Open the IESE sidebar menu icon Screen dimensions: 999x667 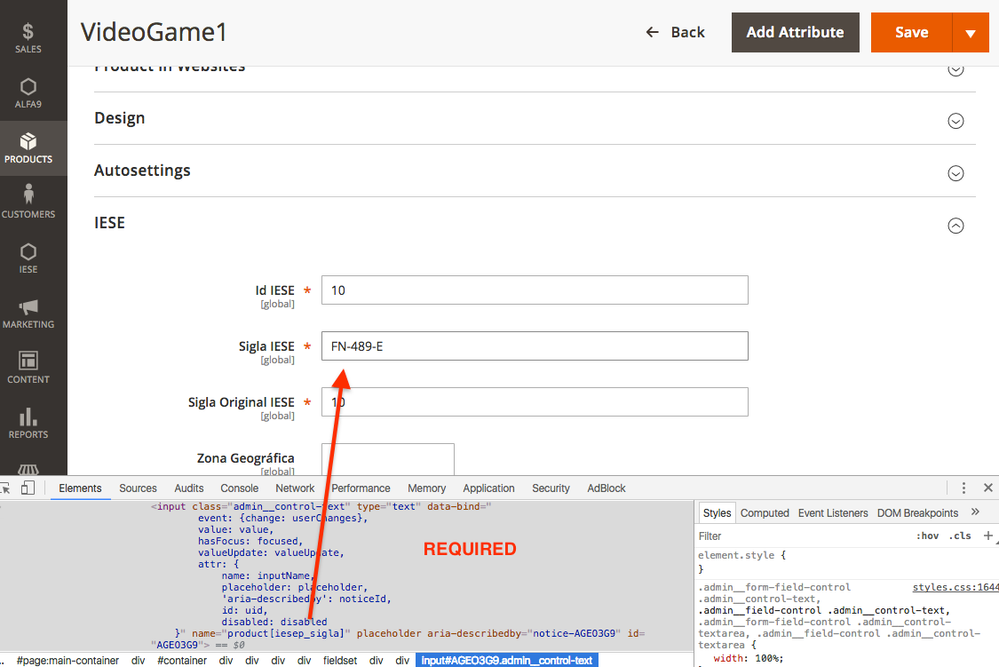28,258
